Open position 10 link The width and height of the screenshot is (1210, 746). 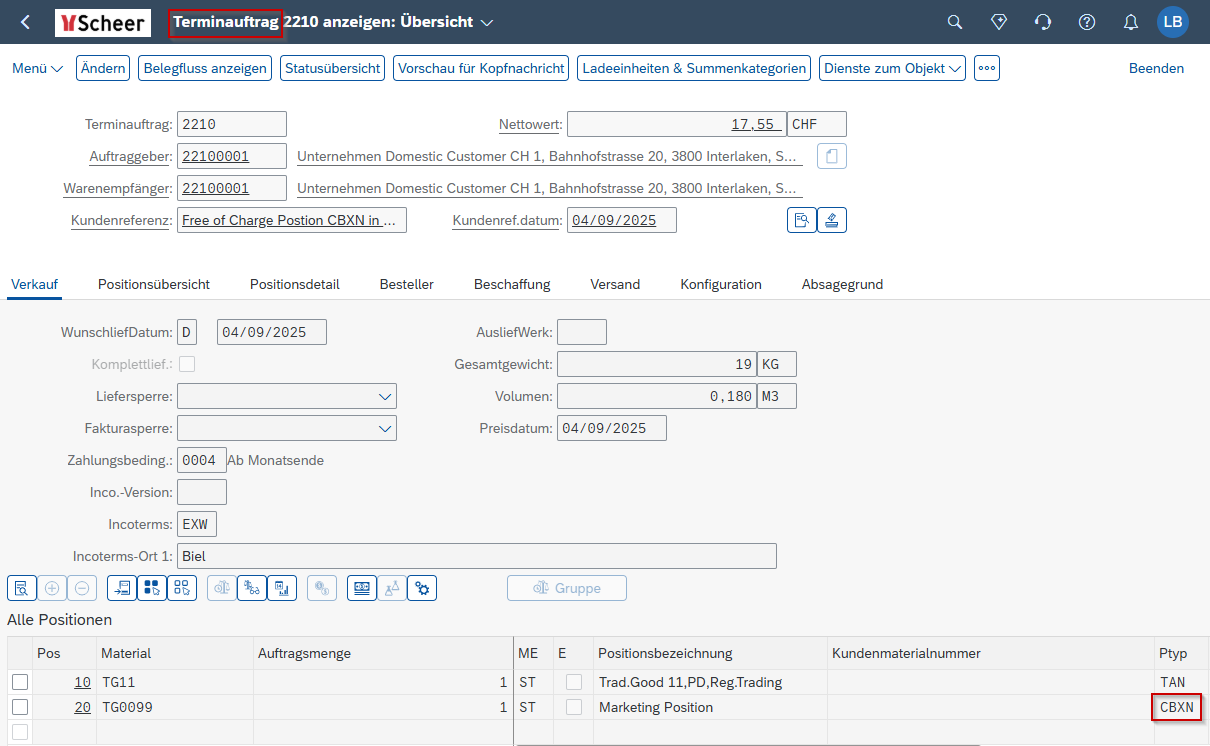(82, 682)
